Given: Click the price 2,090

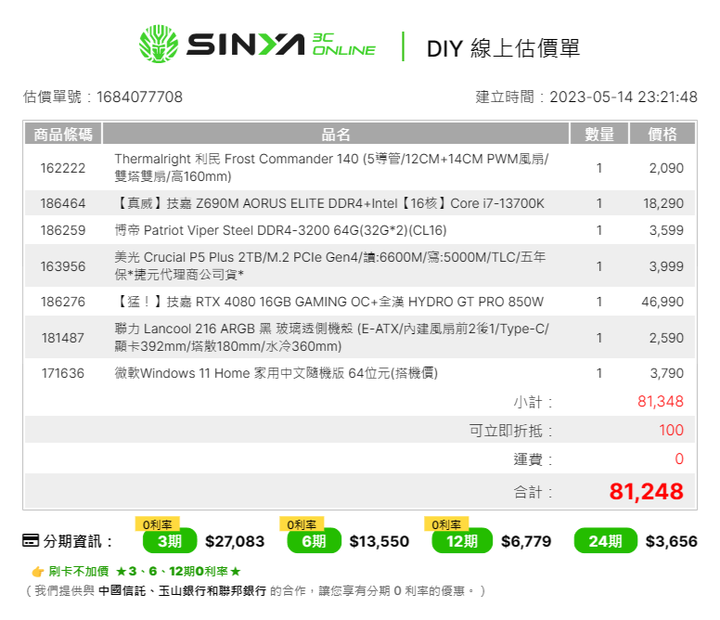Looking at the screenshot, I should coord(666,168).
